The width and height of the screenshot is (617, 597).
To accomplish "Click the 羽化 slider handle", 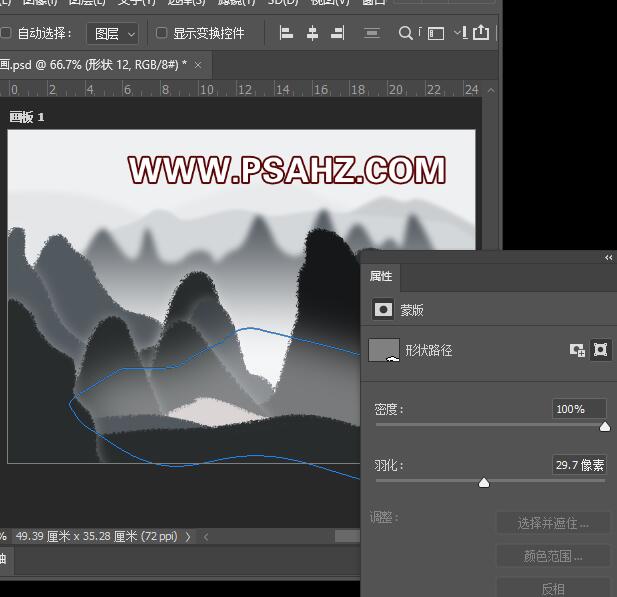I will (x=484, y=482).
